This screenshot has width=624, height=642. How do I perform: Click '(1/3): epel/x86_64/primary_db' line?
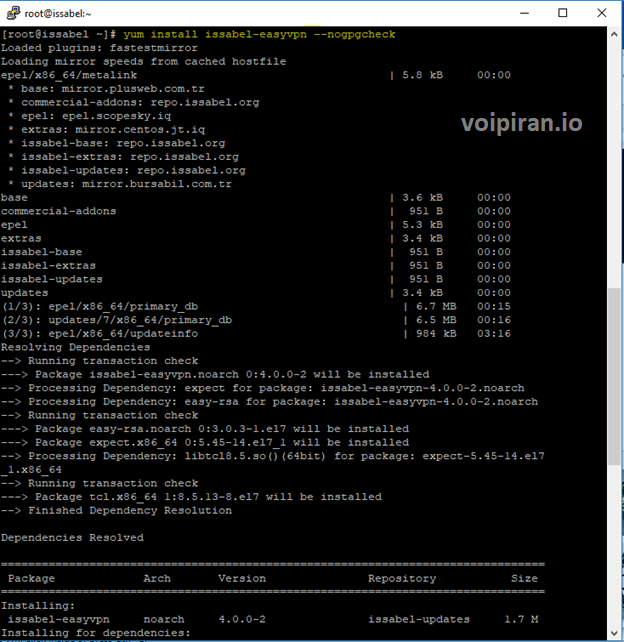click(255, 306)
